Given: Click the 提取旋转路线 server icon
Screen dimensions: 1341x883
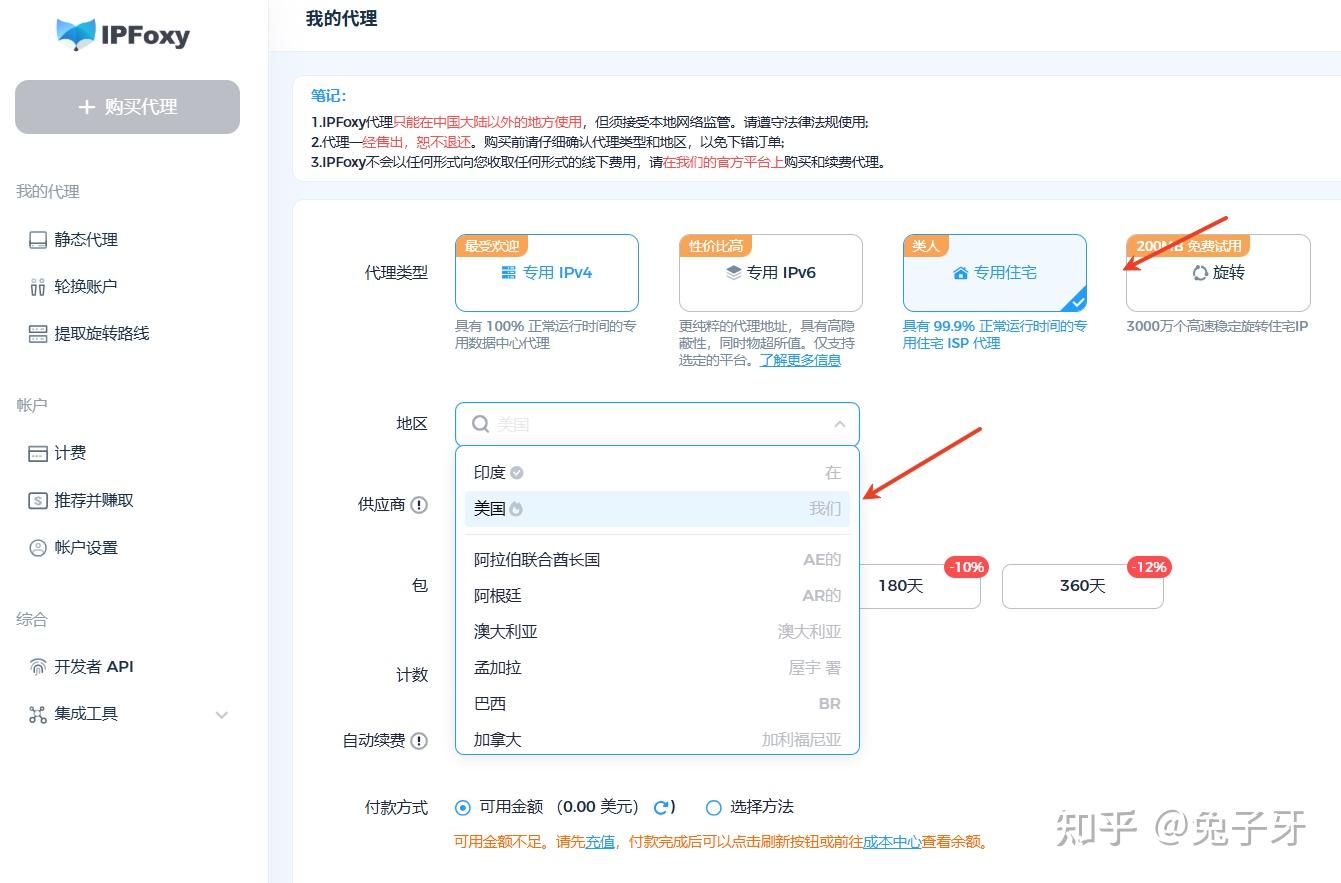Looking at the screenshot, I should click(x=38, y=334).
